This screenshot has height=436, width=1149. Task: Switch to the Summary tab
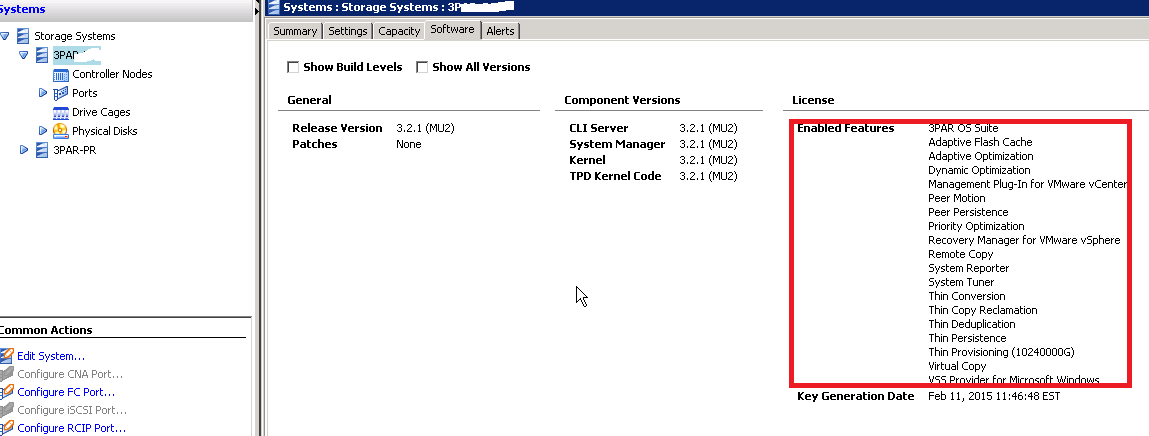(295, 31)
